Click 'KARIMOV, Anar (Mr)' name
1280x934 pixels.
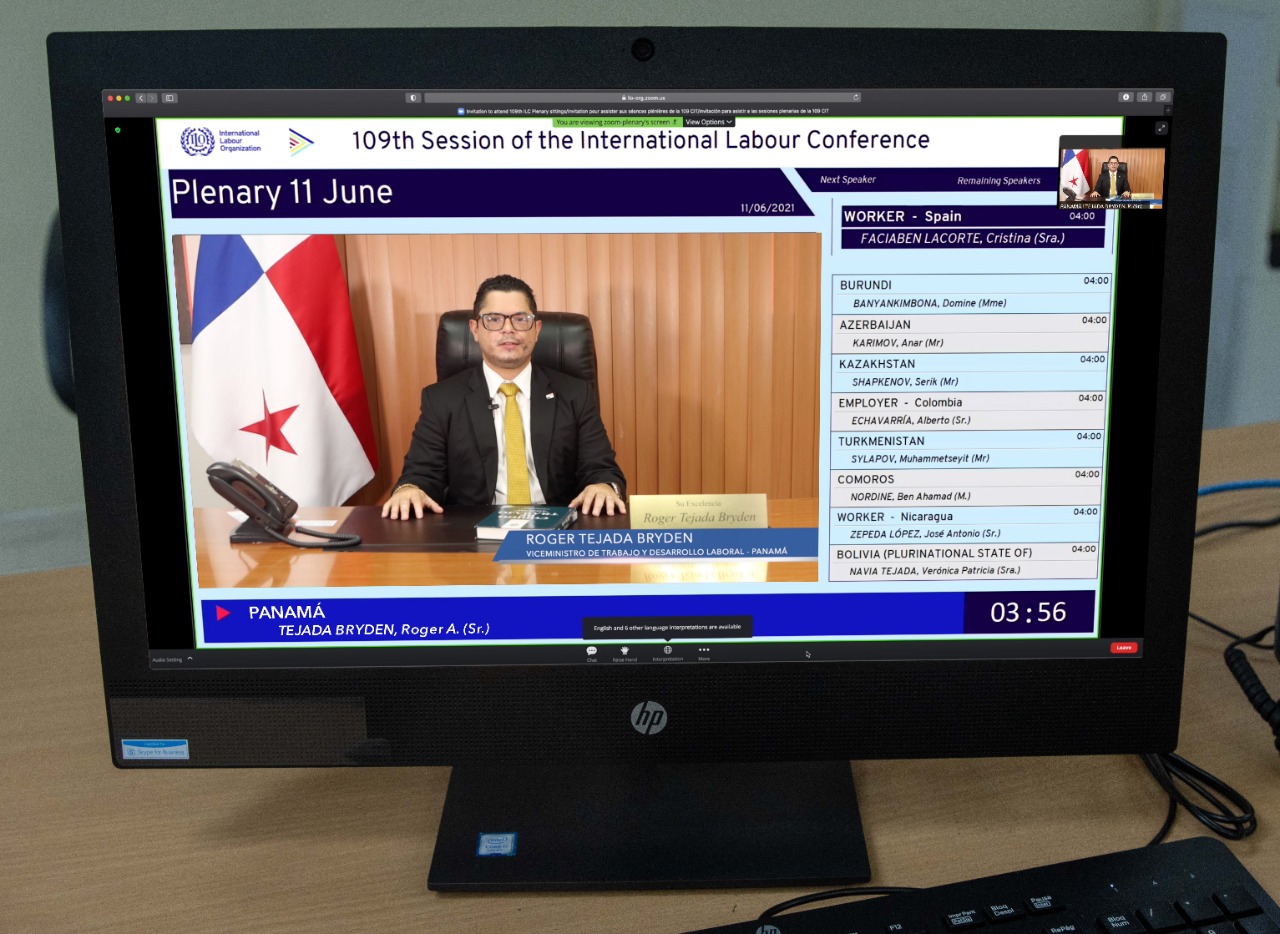pyautogui.click(x=898, y=343)
